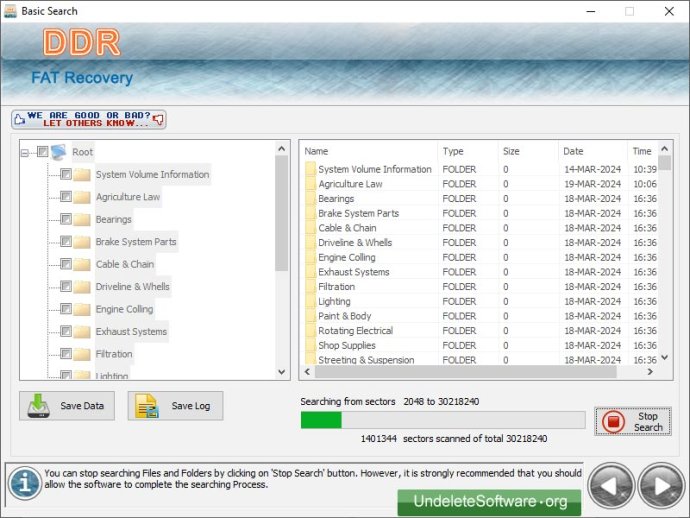Click file list scroll down arrow
Image resolution: width=690 pixels, height=518 pixels.
pyautogui.click(x=664, y=357)
